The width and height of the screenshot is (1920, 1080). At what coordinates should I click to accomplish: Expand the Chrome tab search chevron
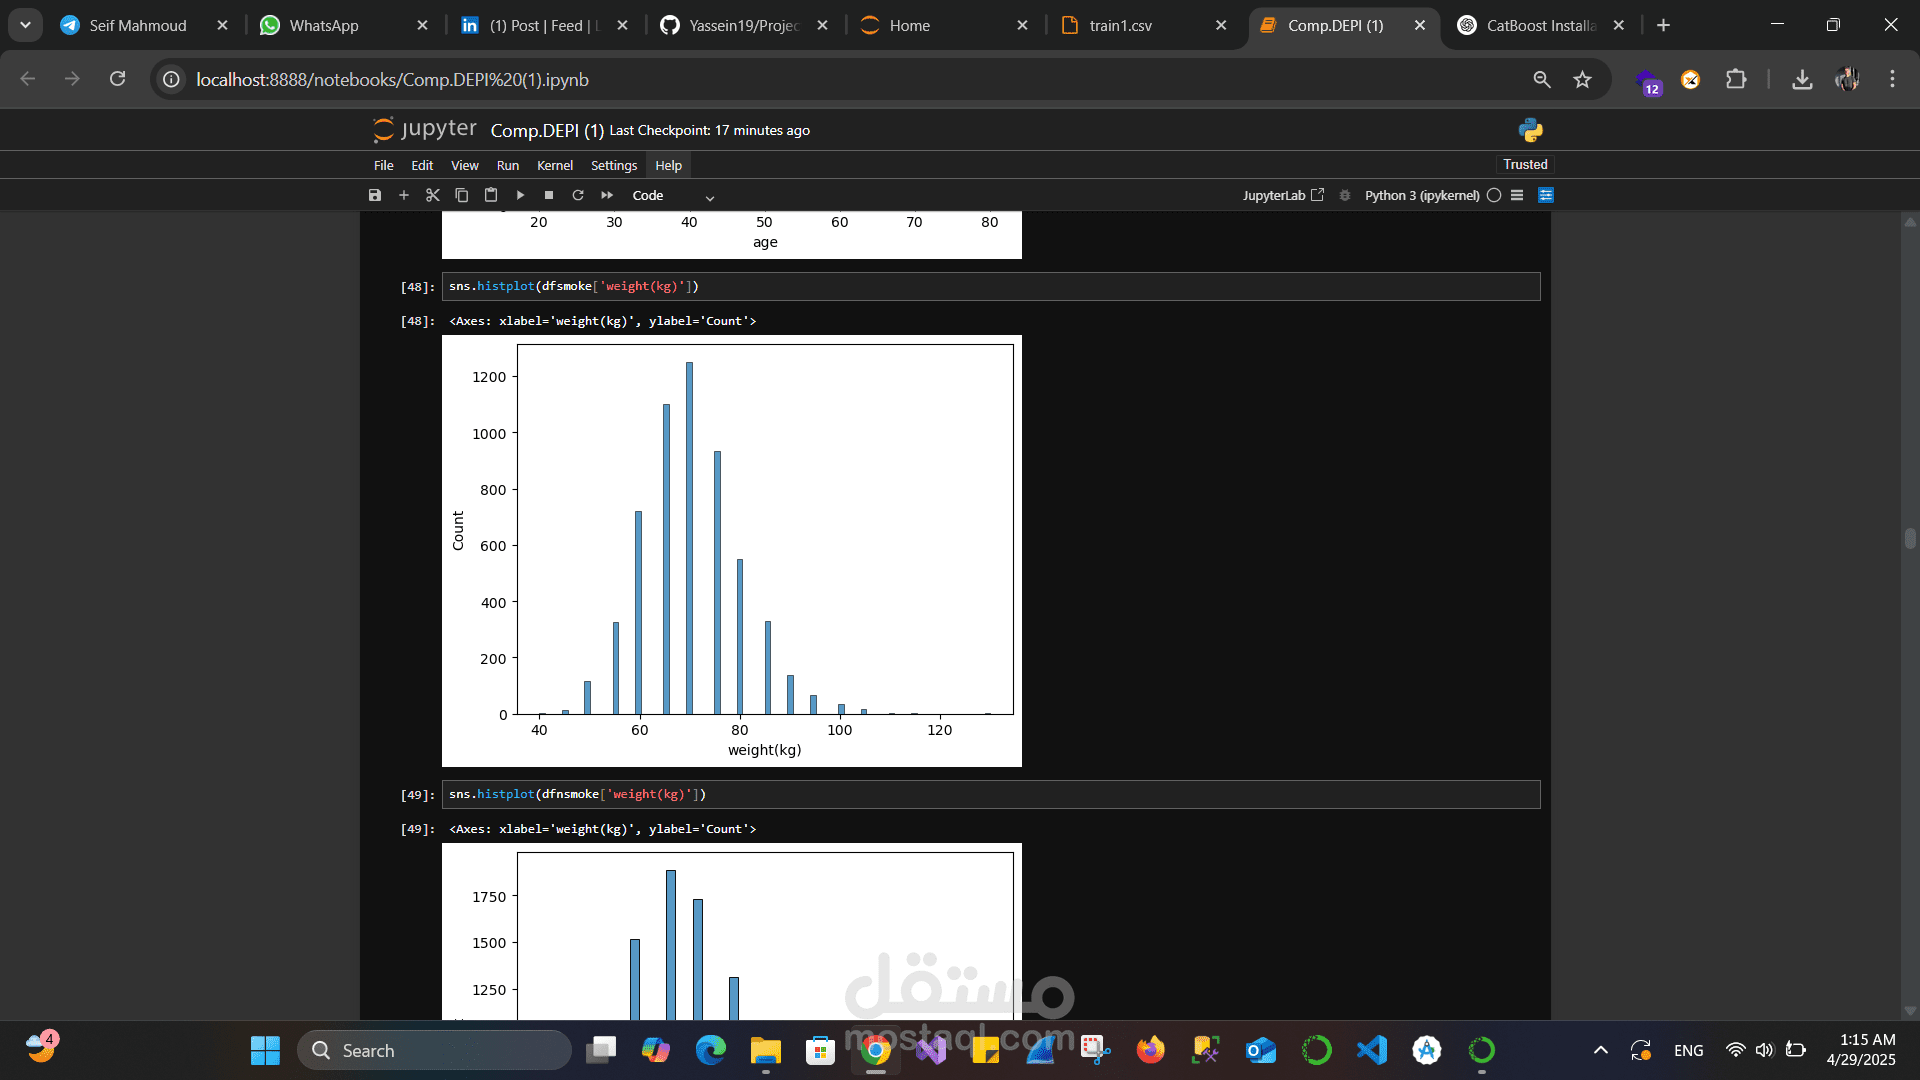coord(25,25)
